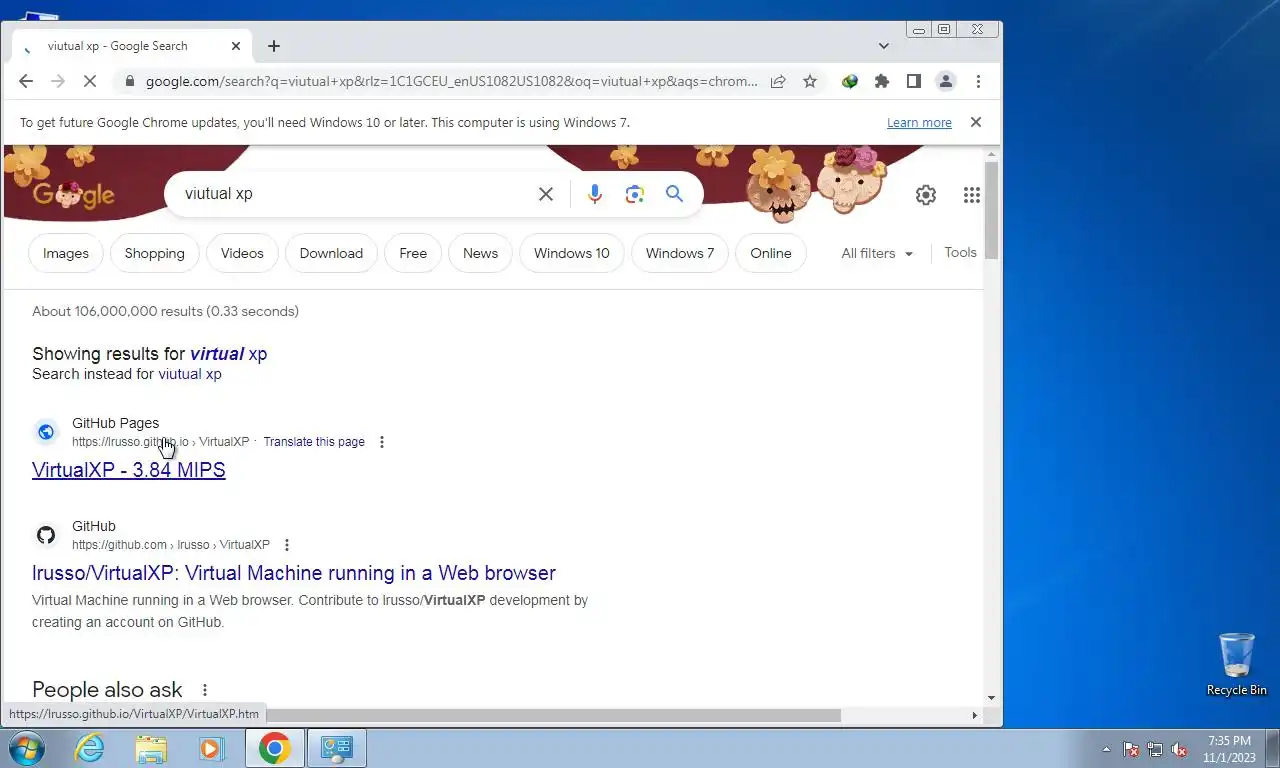This screenshot has width=1280, height=768.
Task: Expand the tab search dropdown arrow
Action: point(884,46)
